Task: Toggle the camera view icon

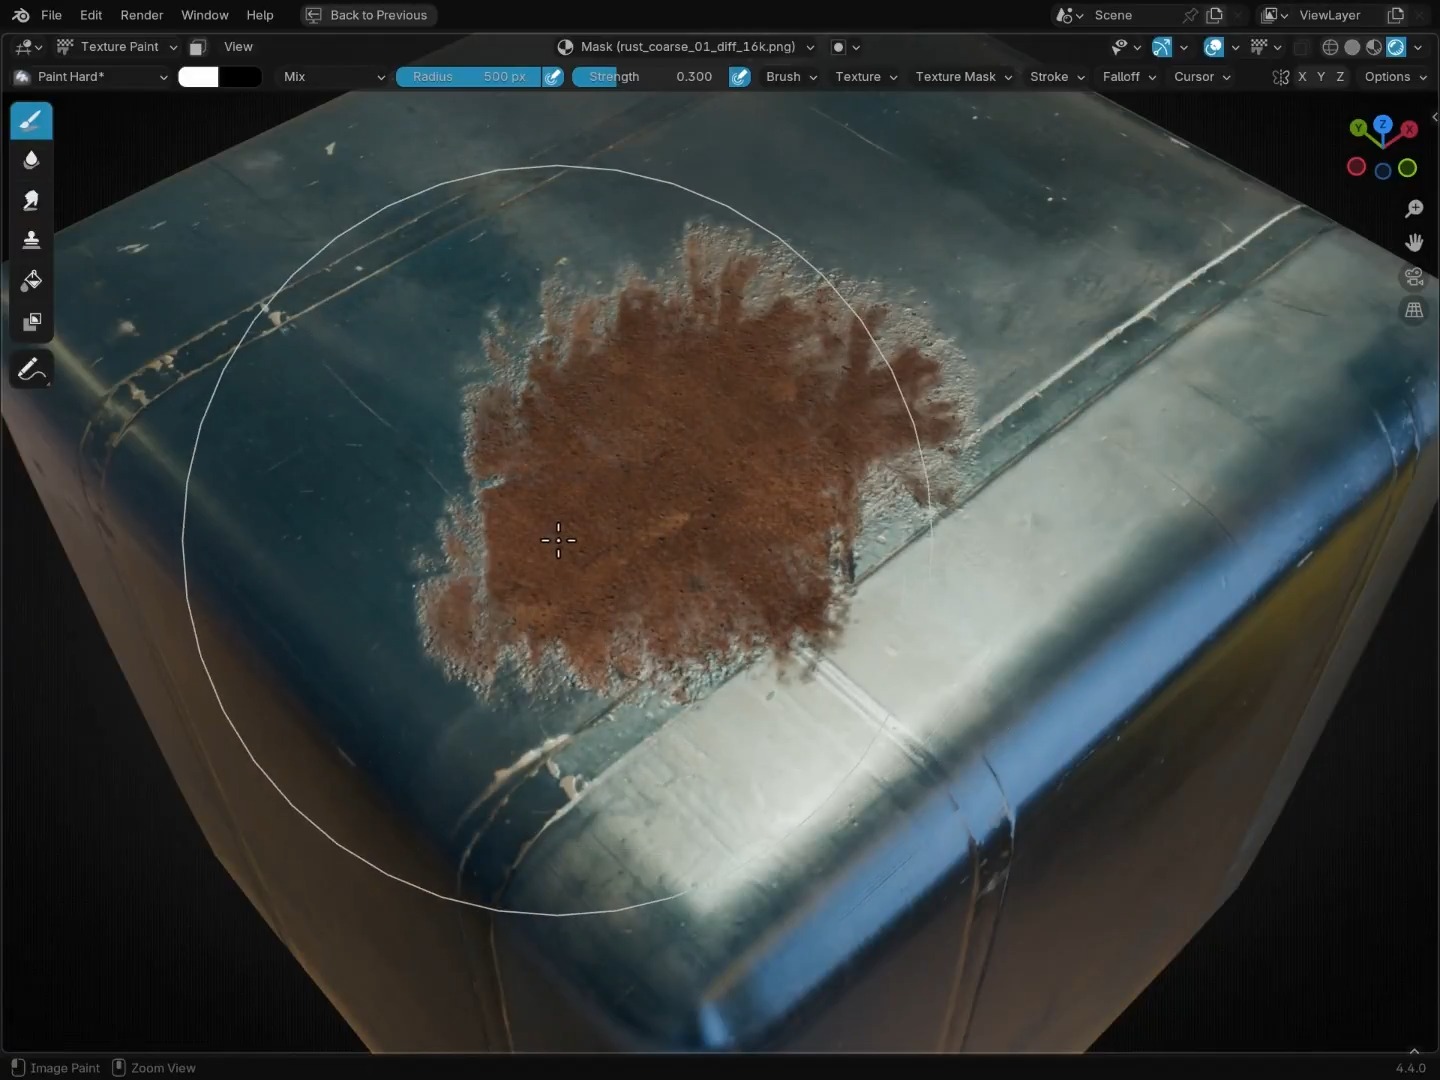Action: [x=1414, y=276]
